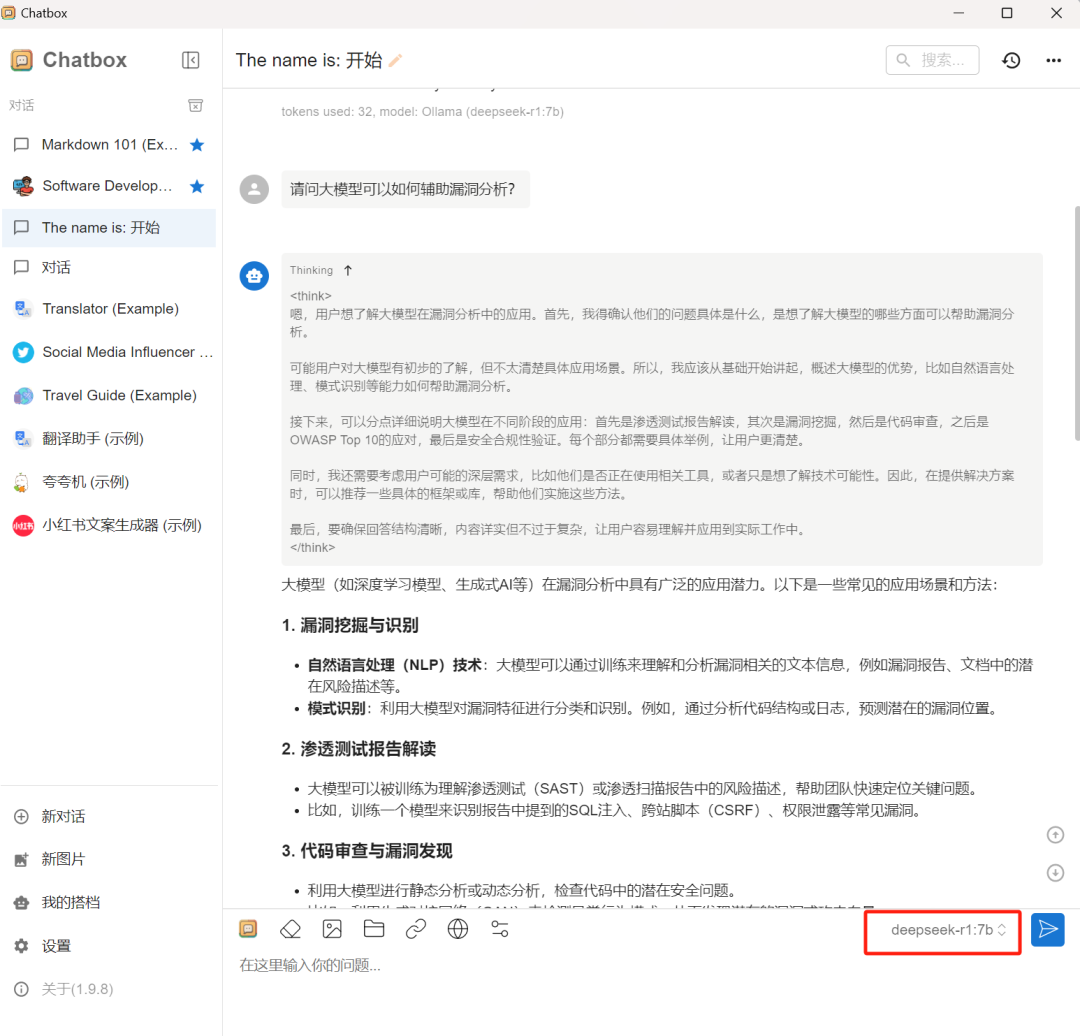Screen dimensions: 1080x1036
Task: Click the user message 请问大模型可以如何辅助漏洞分析
Action: (x=405, y=189)
